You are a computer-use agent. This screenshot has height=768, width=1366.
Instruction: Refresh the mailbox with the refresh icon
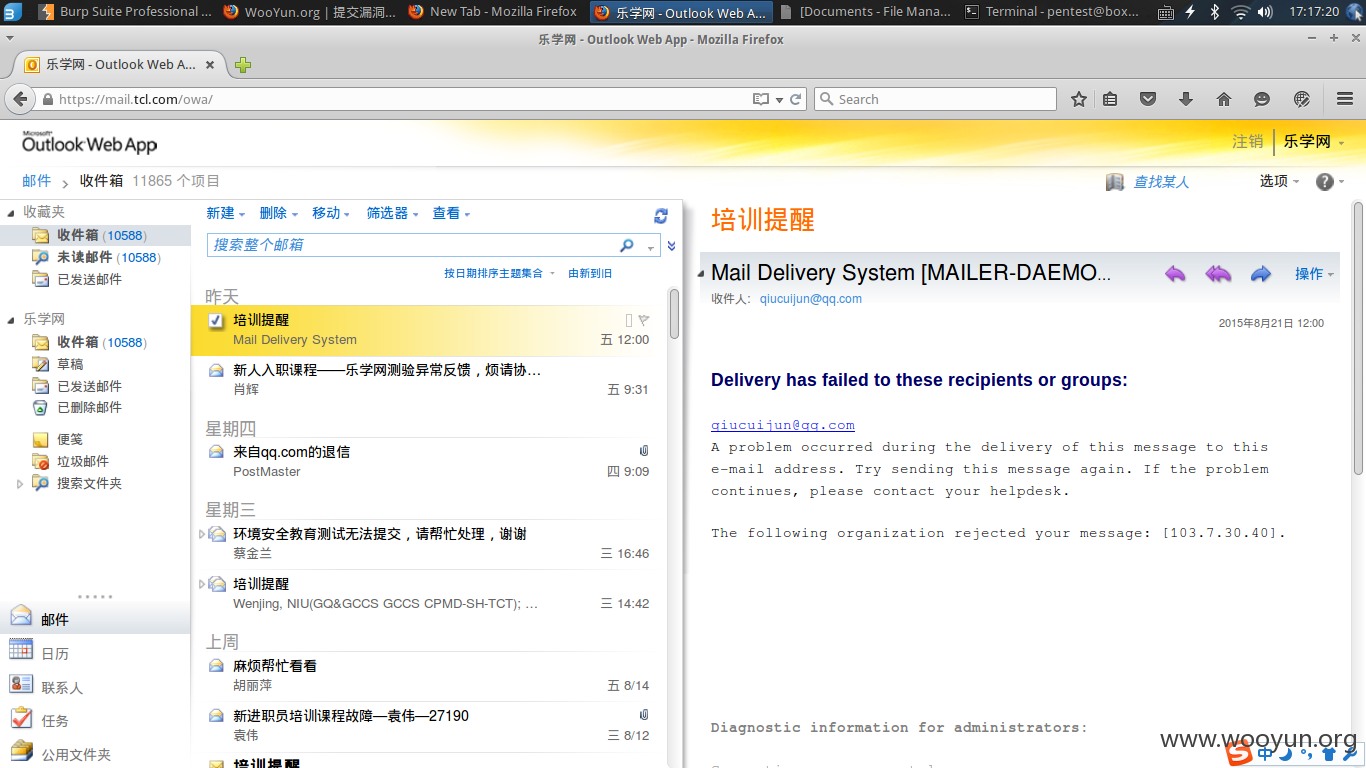click(x=660, y=216)
